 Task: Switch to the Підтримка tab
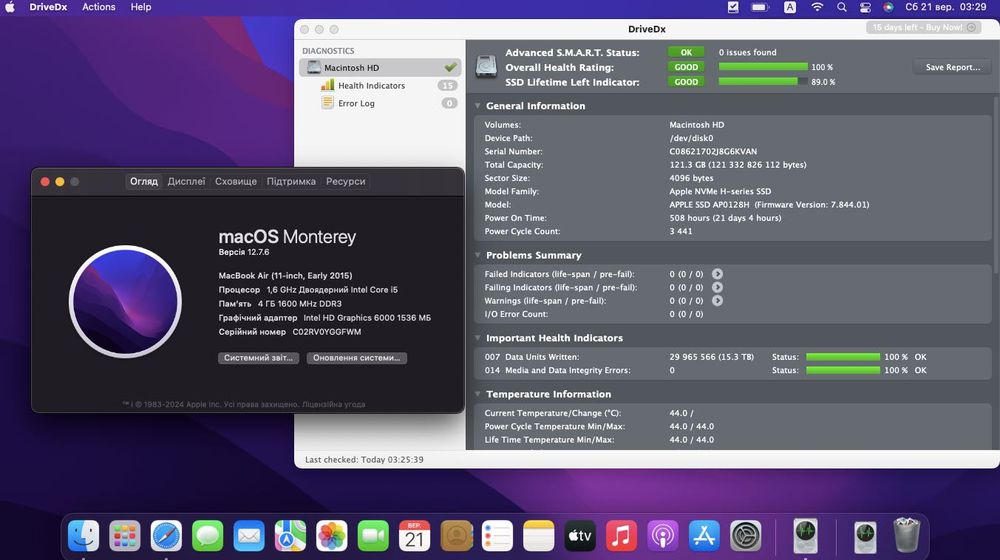coord(291,182)
